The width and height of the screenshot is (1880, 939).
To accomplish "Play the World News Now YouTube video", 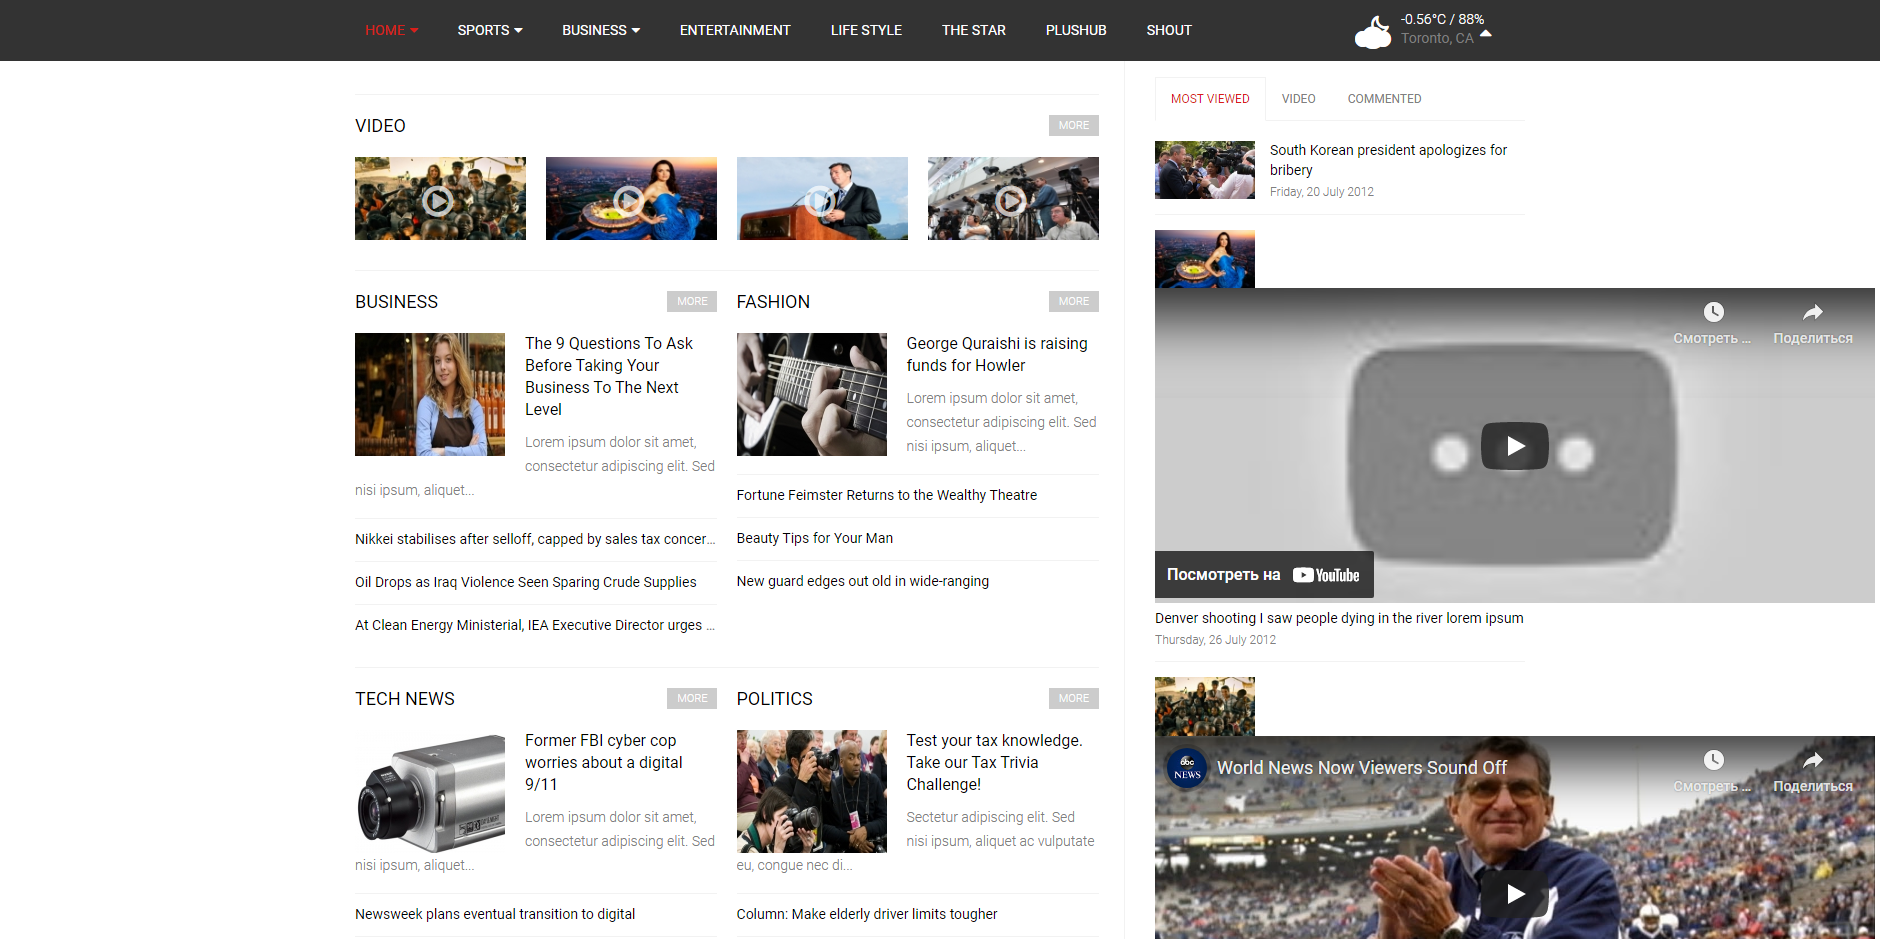I will tap(1514, 893).
